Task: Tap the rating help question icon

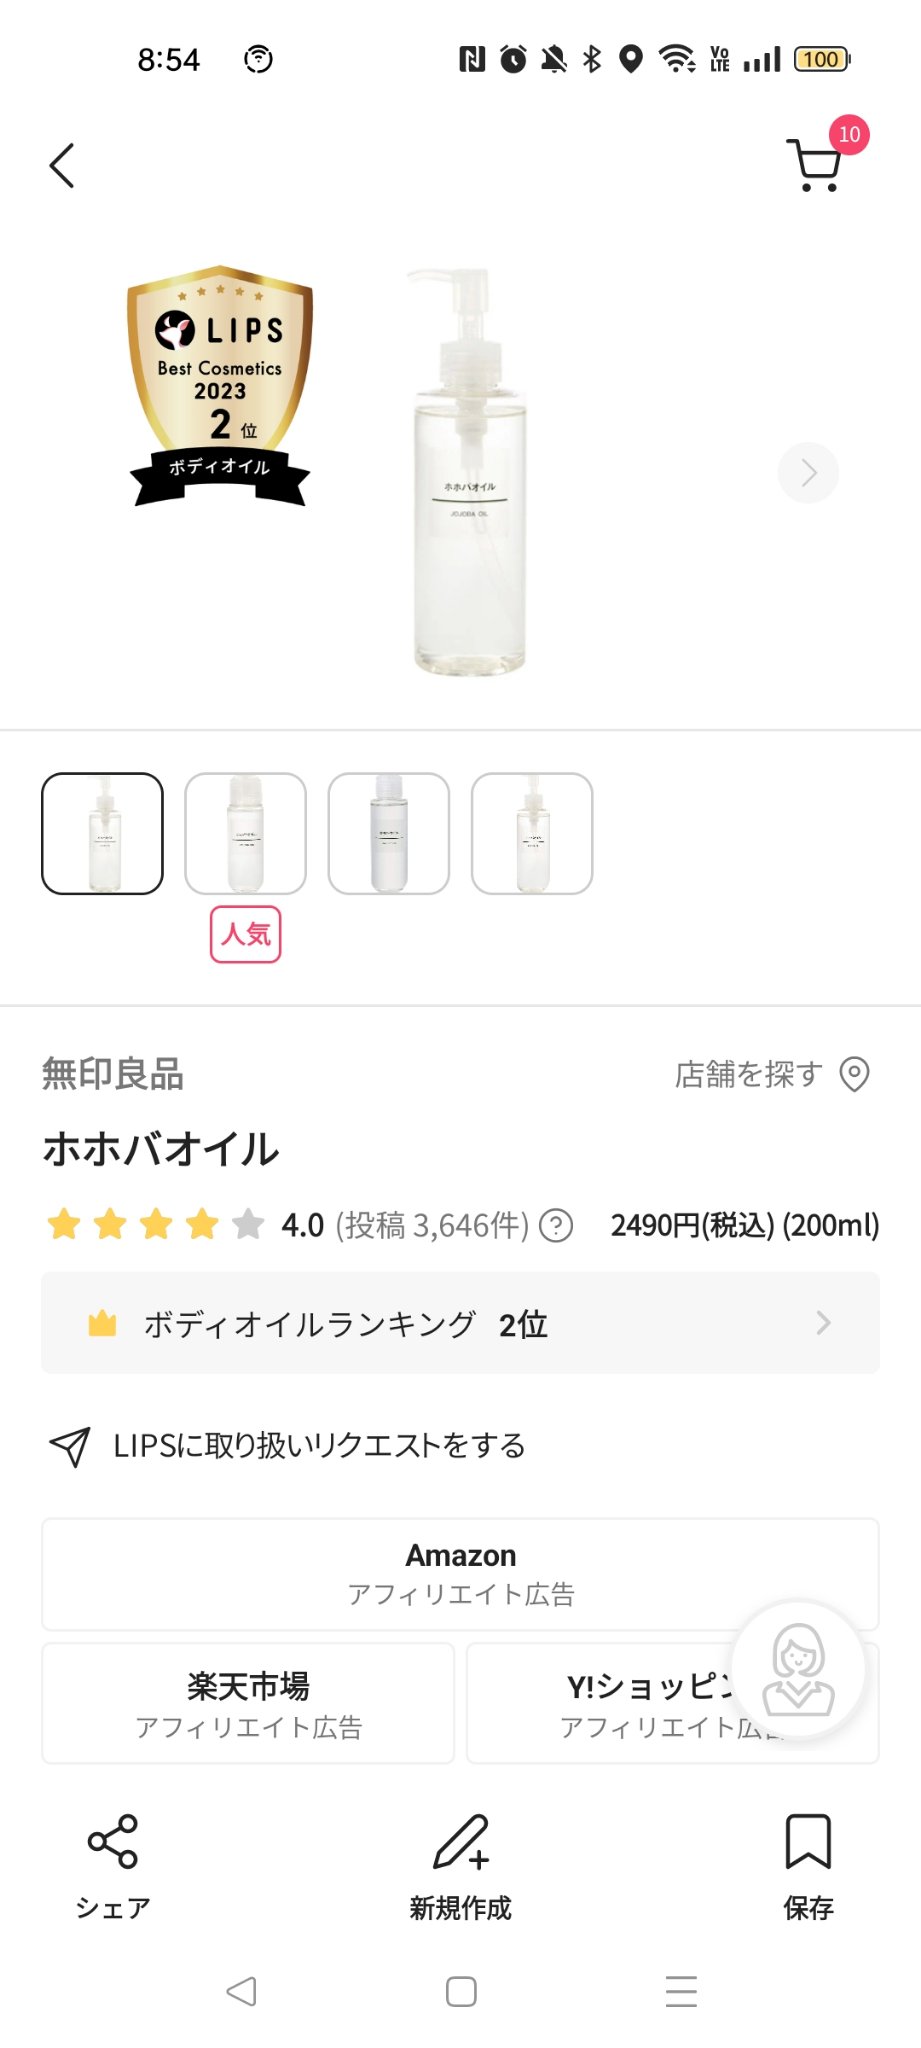Action: coord(556,1225)
